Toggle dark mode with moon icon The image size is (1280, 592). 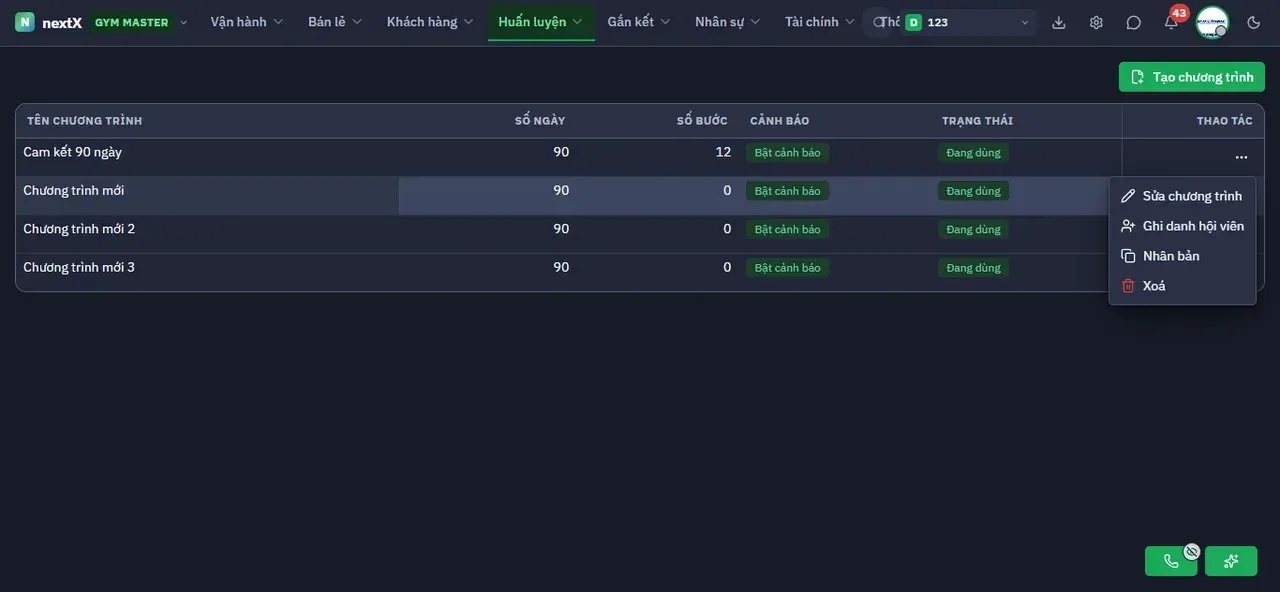click(1254, 22)
